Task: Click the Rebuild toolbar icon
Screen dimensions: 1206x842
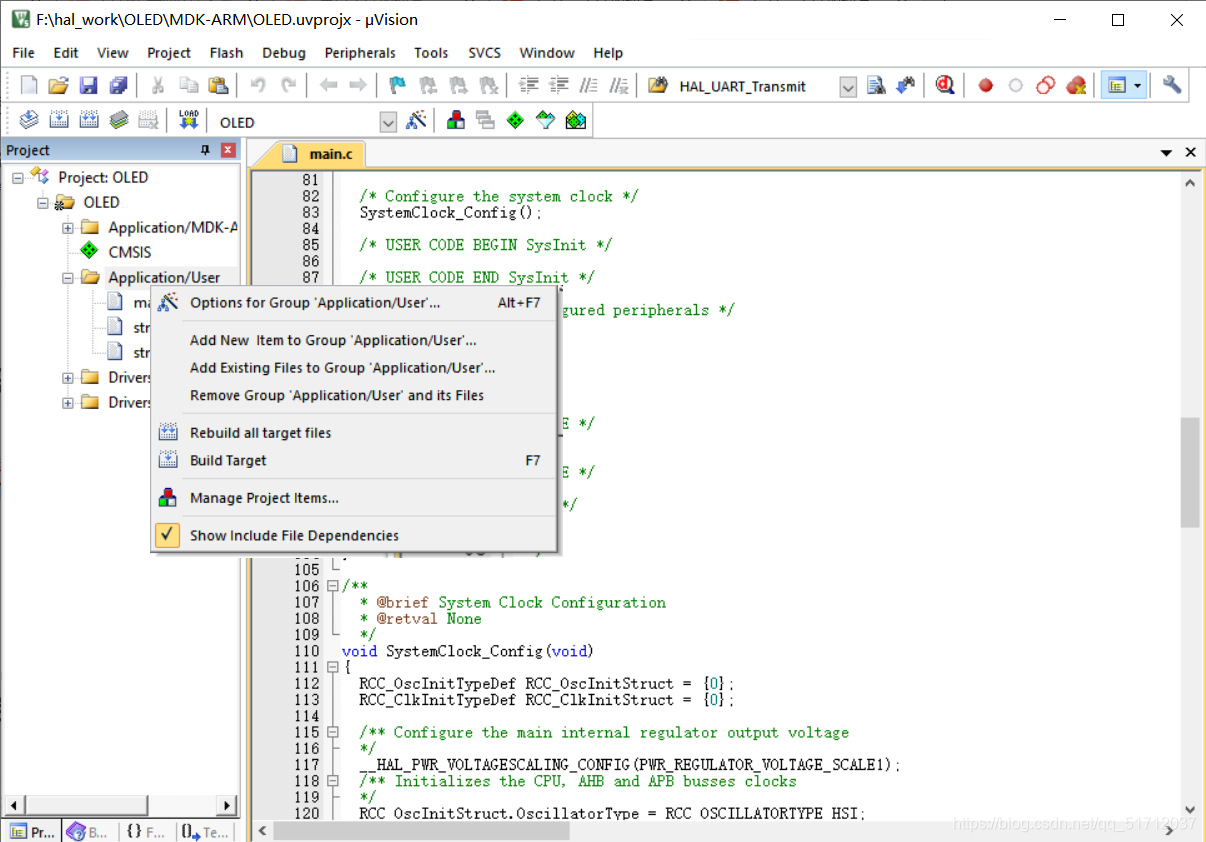Action: (89, 121)
